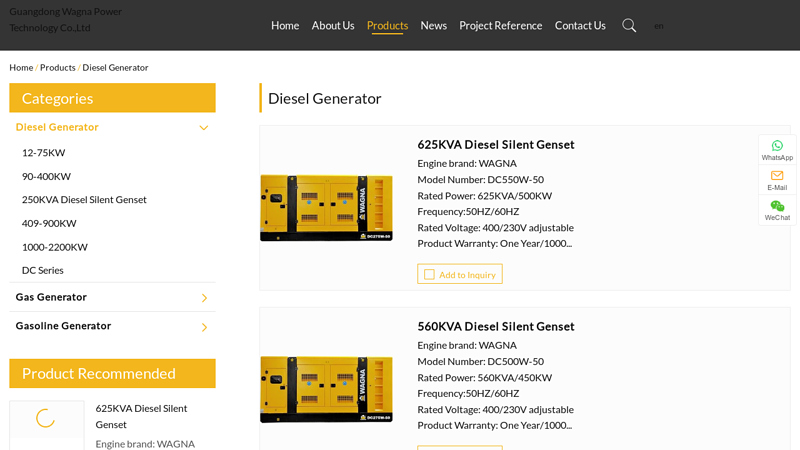The image size is (800, 450).
Task: Click the Add to Inquiry button label for 625KVA
Action: click(x=467, y=275)
